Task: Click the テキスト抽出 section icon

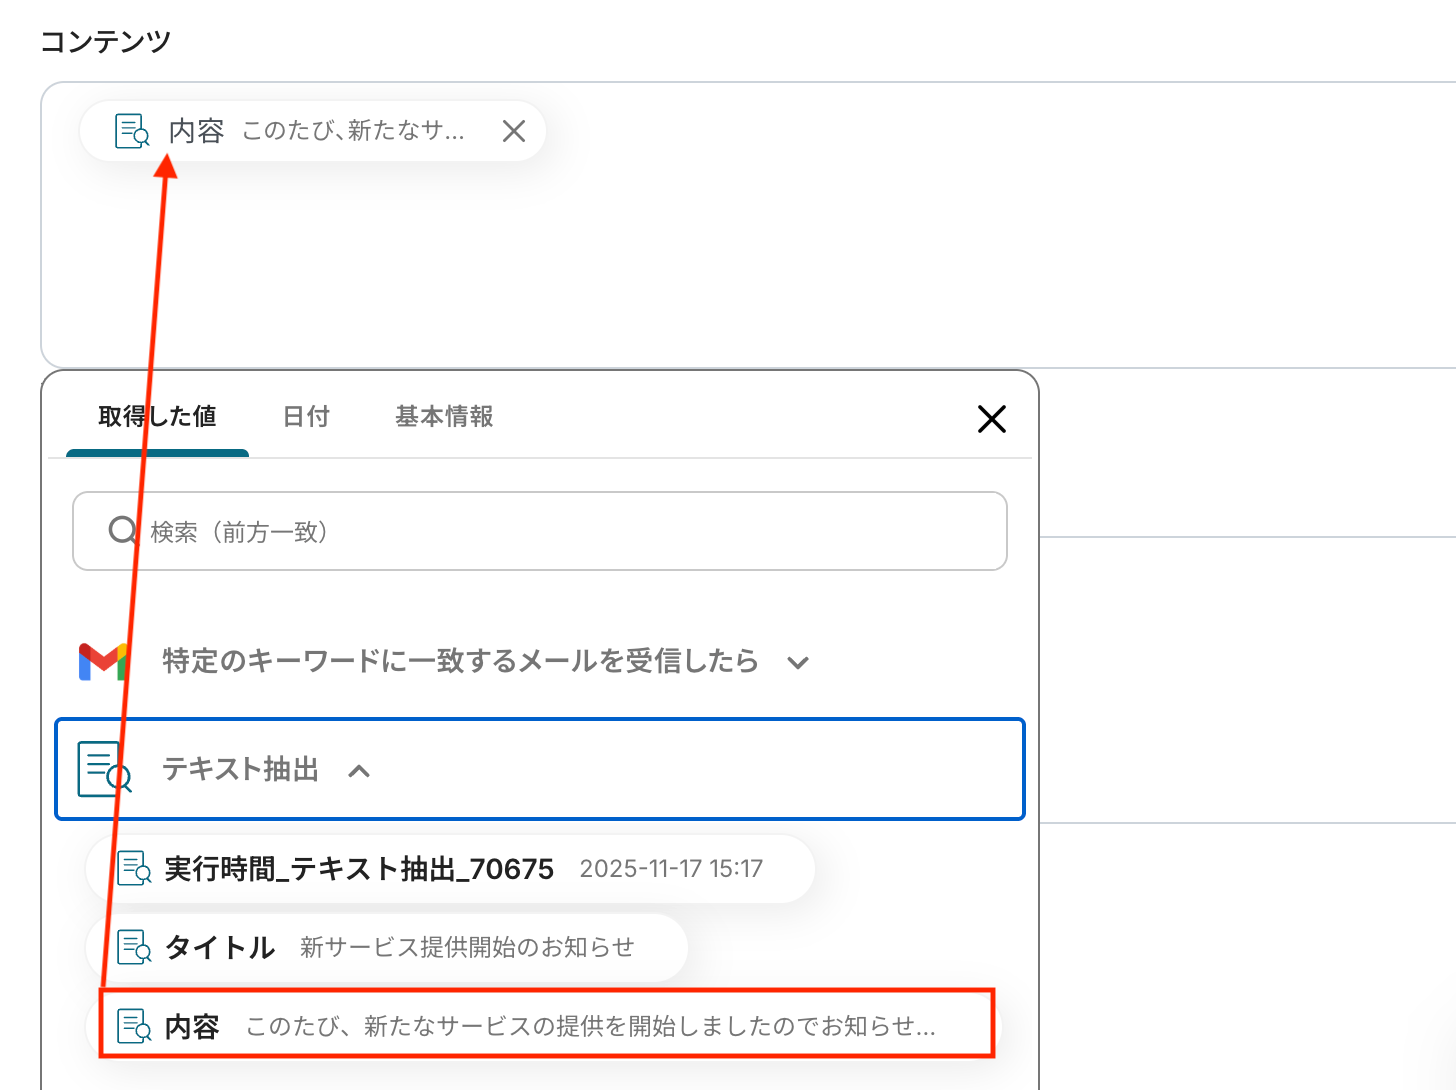Action: [104, 769]
